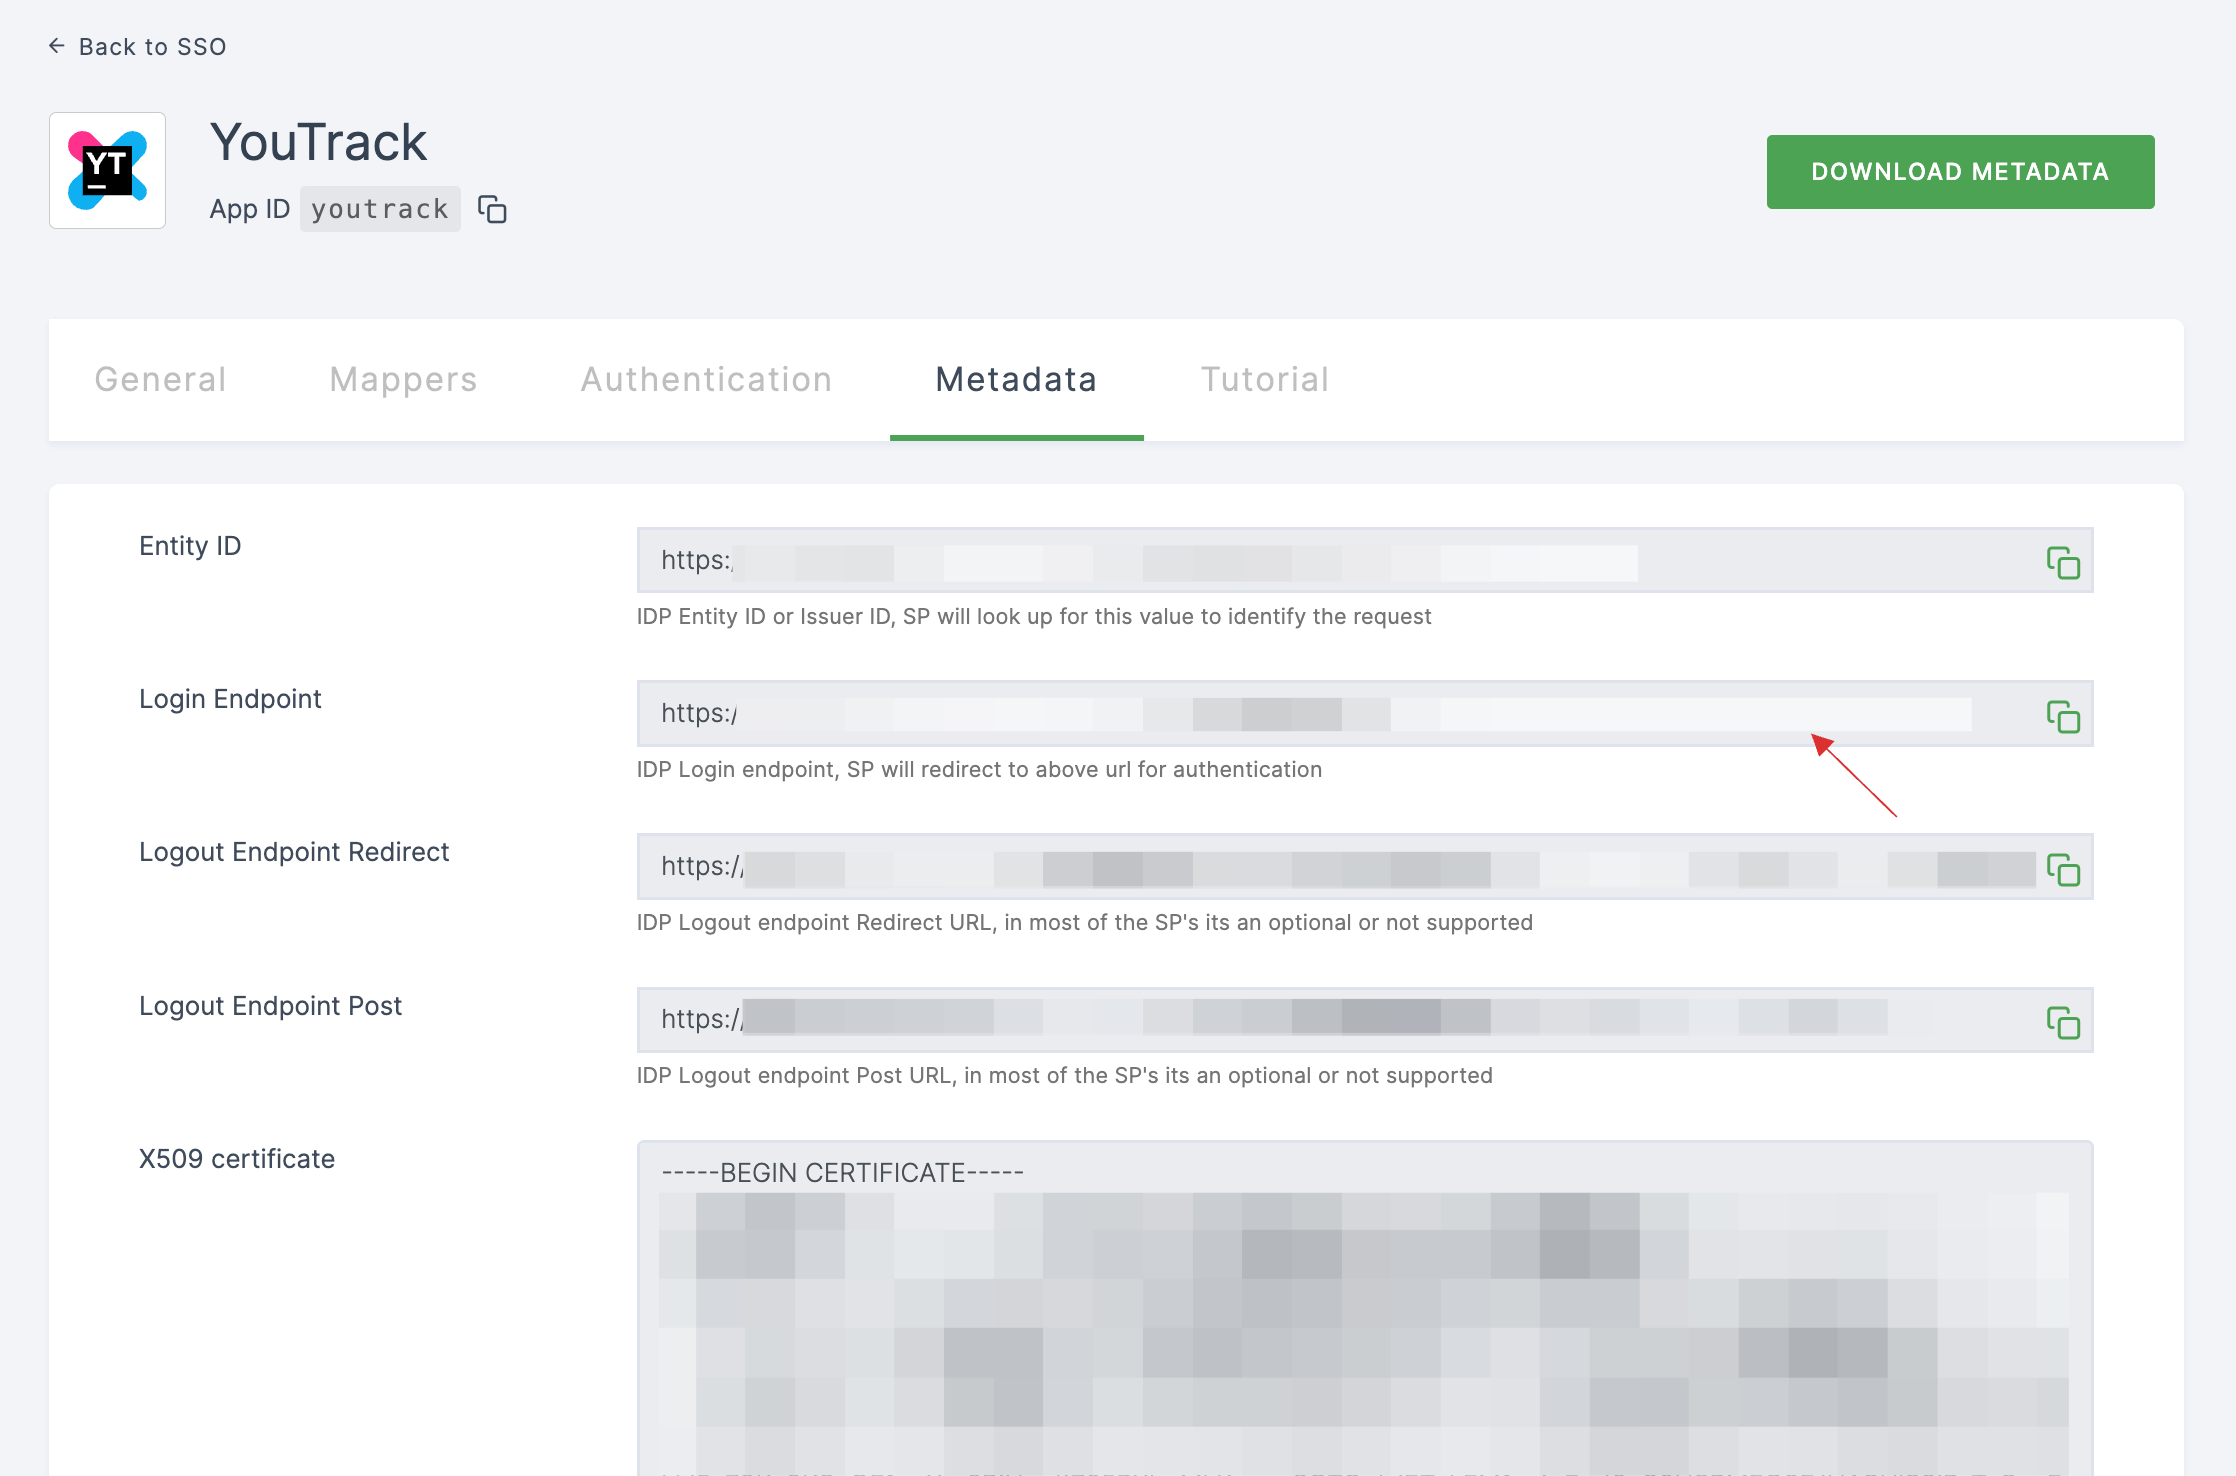Click the Logout Endpoint Post field

(1365, 1019)
